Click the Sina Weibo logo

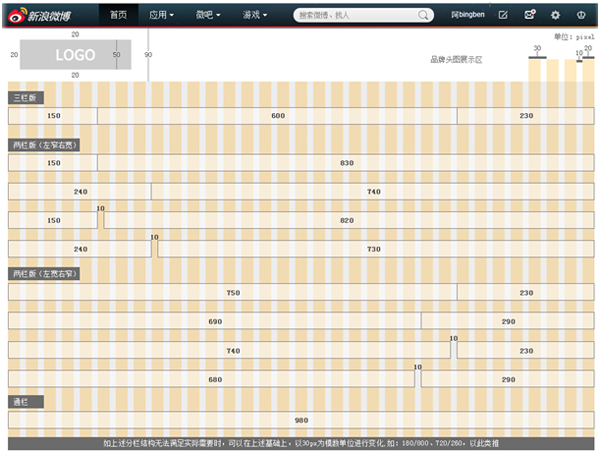(x=39, y=15)
